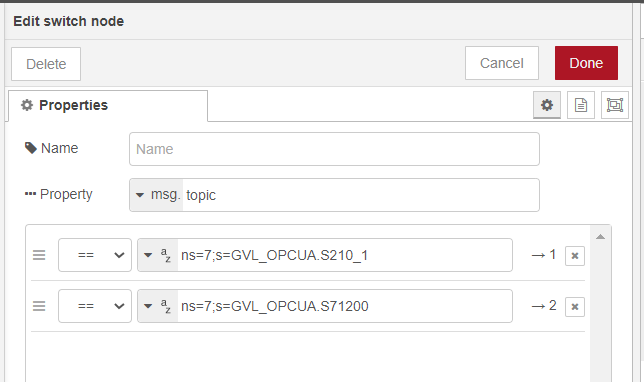Expand the msg. property type selector
The width and height of the screenshot is (644, 382).
156,195
